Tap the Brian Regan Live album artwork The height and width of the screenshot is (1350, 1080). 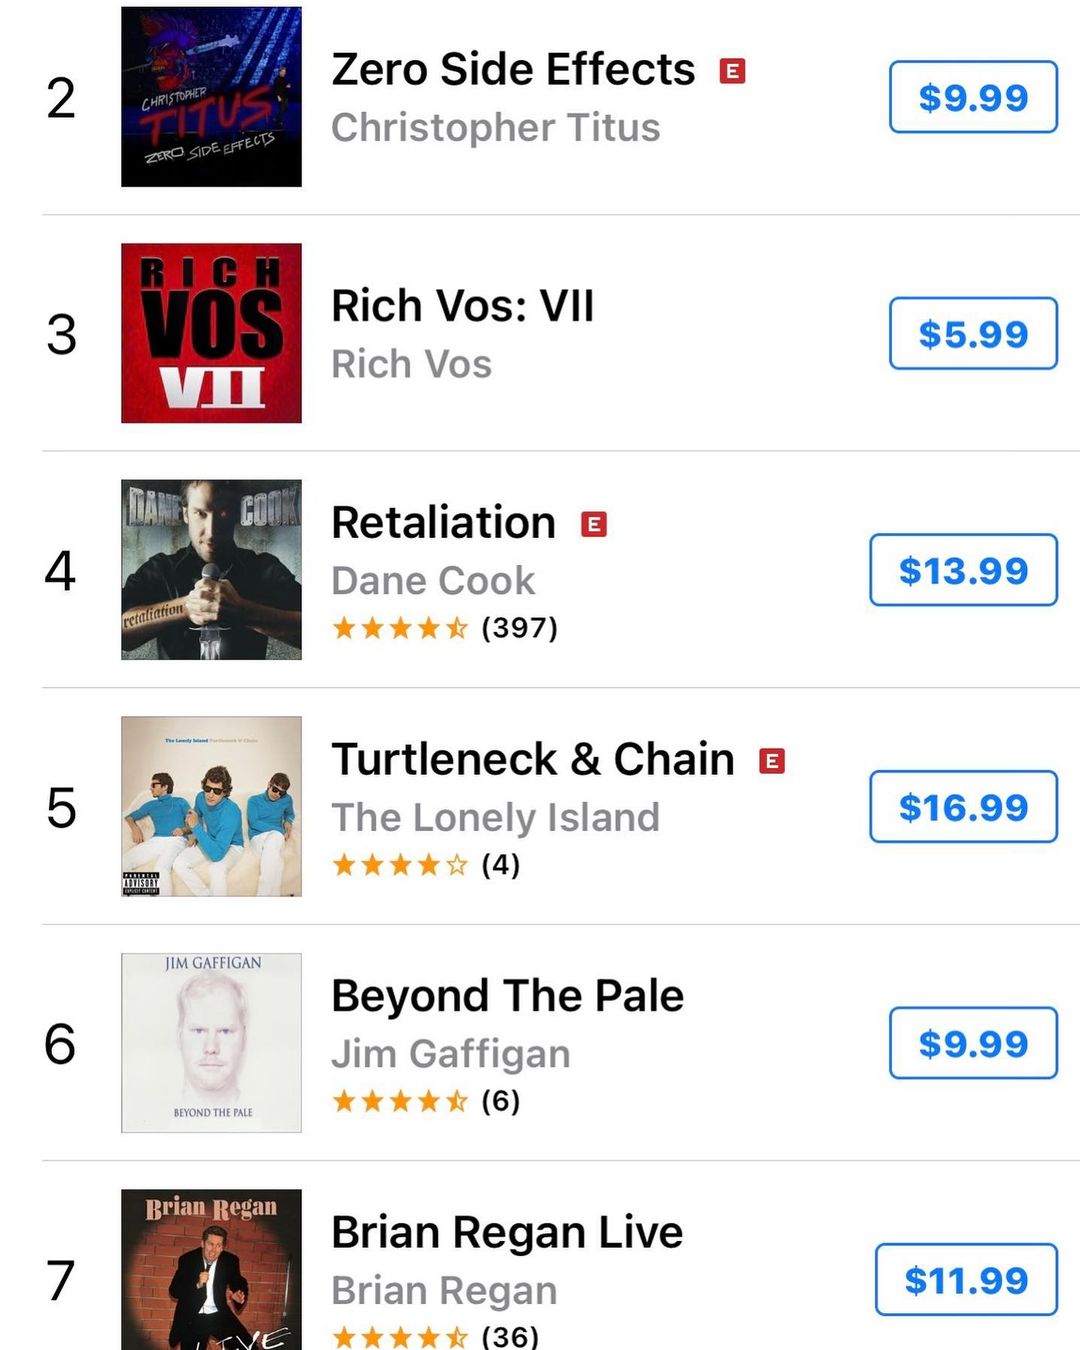(211, 1272)
